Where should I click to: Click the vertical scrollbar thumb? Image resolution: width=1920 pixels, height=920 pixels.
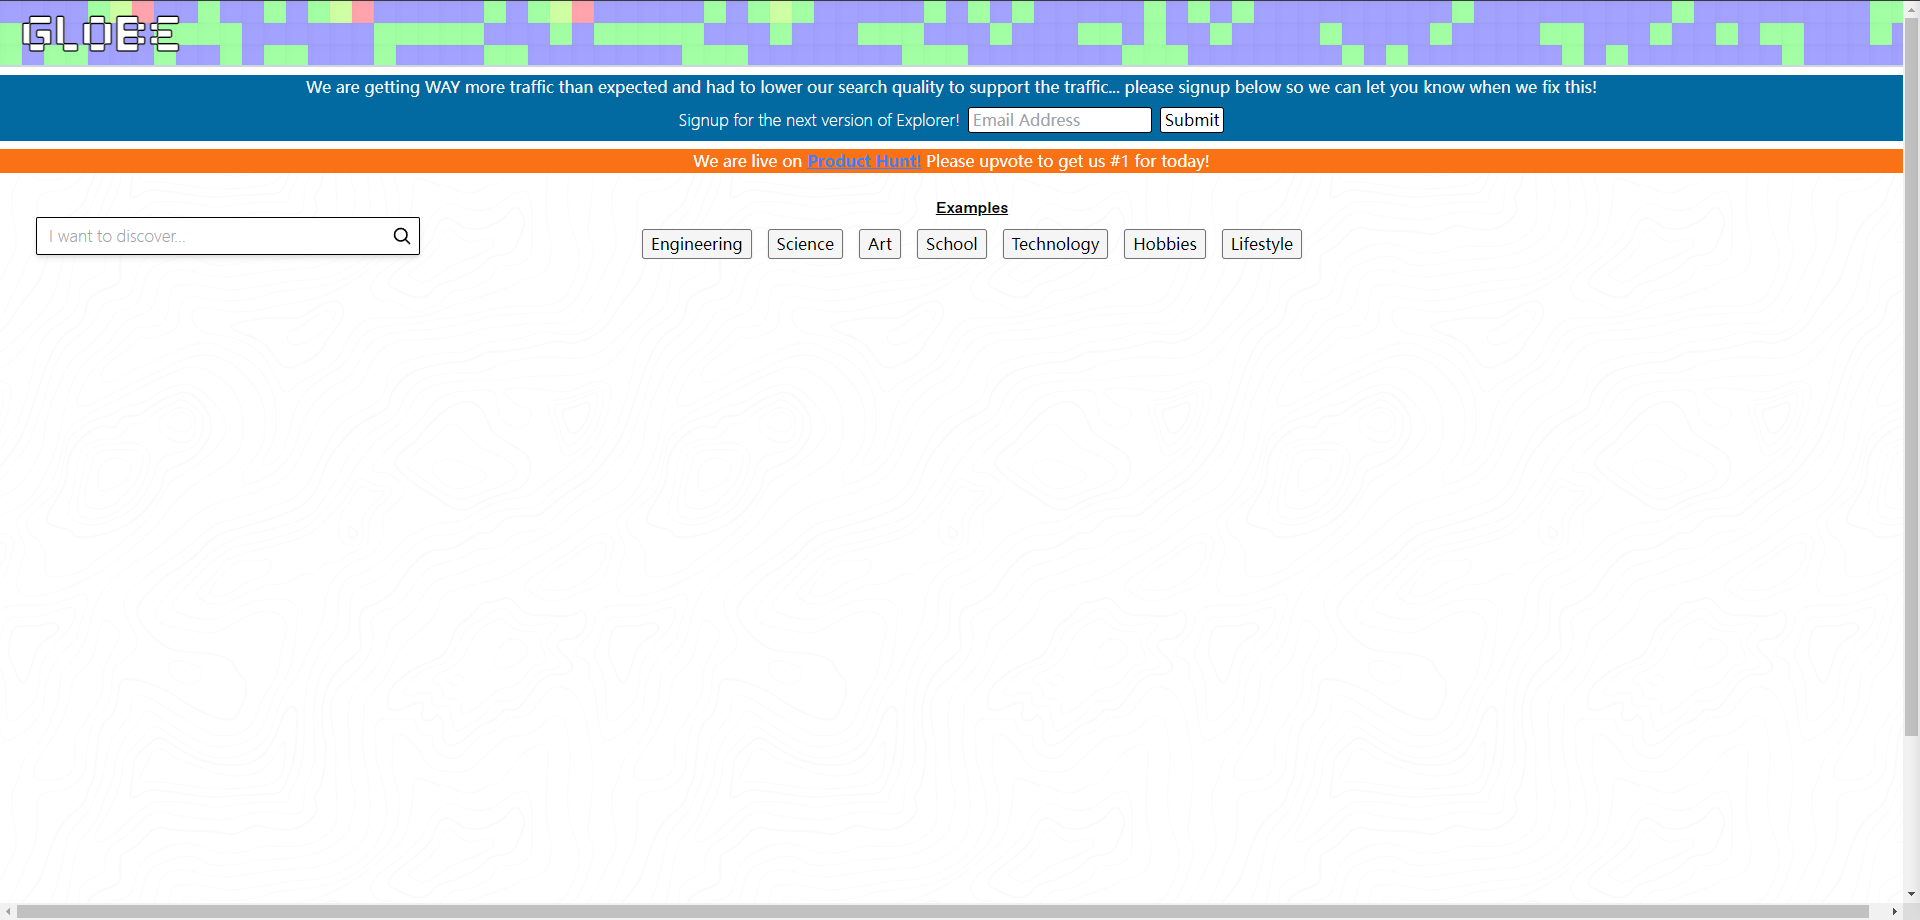pyautogui.click(x=1911, y=375)
